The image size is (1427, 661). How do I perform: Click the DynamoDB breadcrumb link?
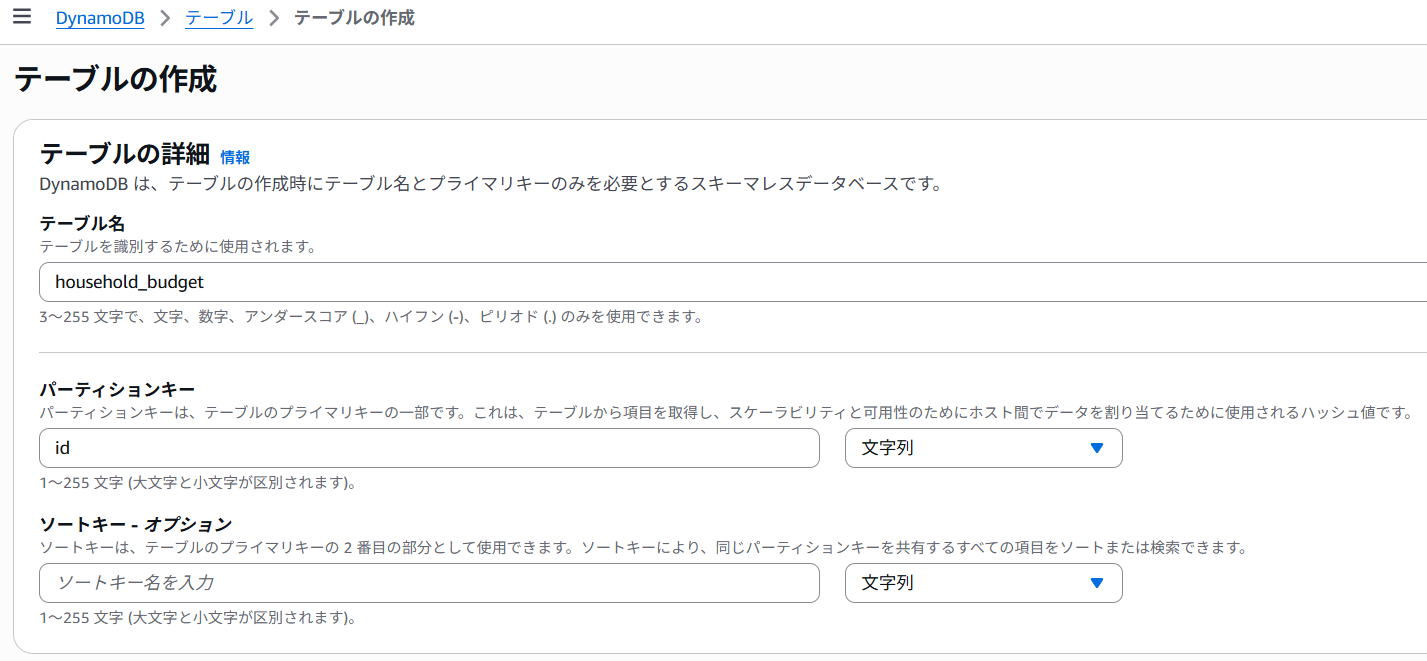[100, 18]
